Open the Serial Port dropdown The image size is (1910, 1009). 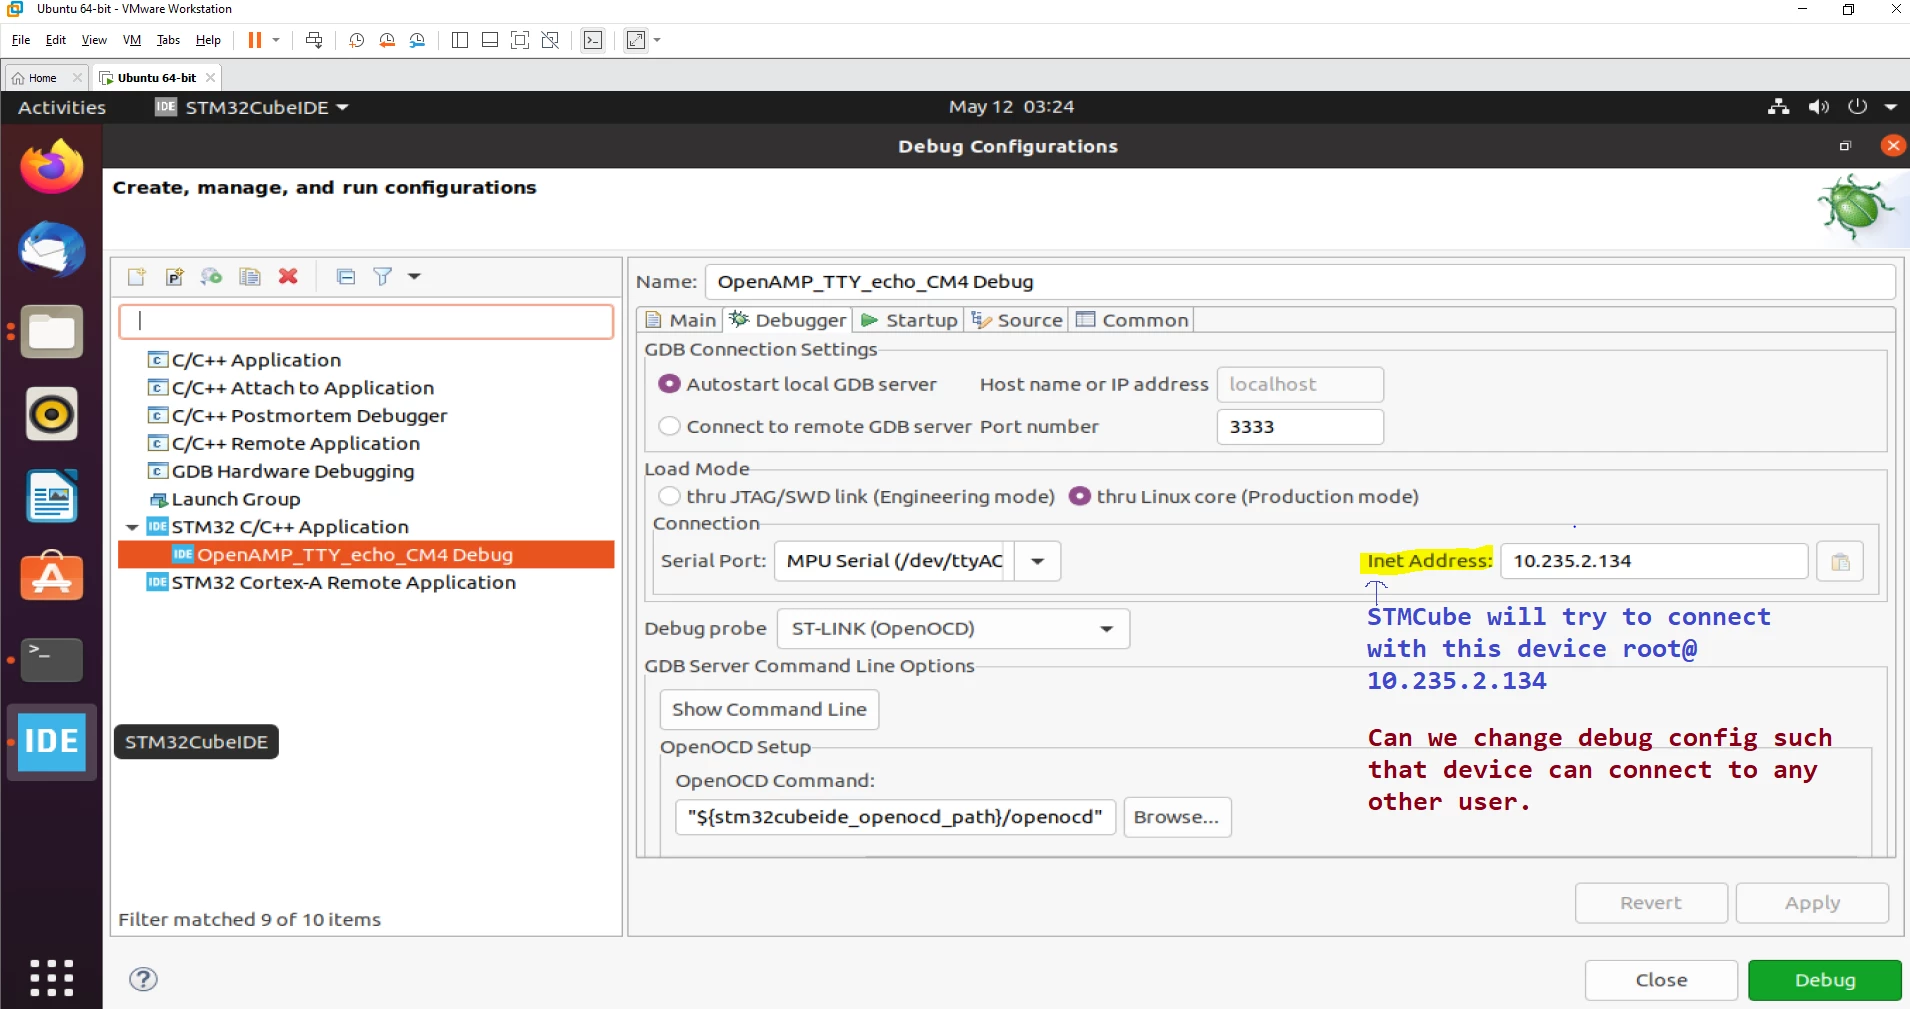pos(1038,562)
